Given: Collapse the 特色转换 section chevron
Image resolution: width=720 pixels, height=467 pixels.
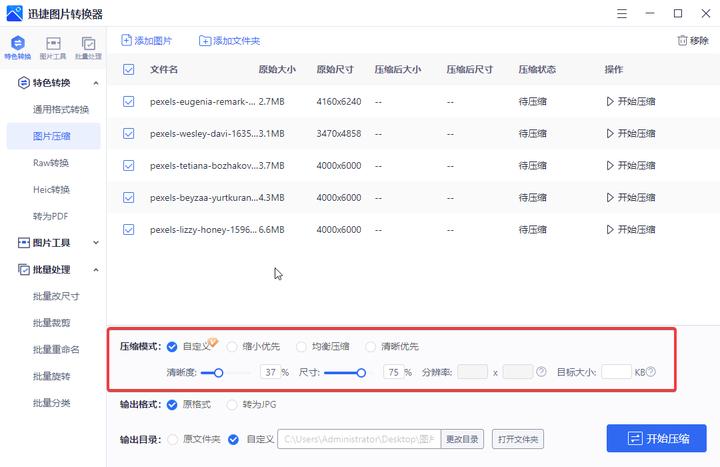Looking at the screenshot, I should [x=96, y=83].
